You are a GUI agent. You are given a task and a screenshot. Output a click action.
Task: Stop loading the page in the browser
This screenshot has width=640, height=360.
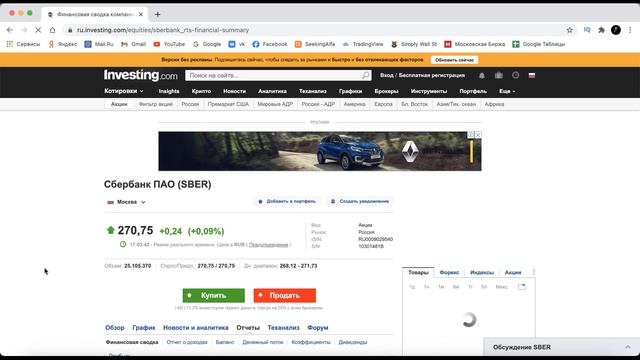click(38, 30)
